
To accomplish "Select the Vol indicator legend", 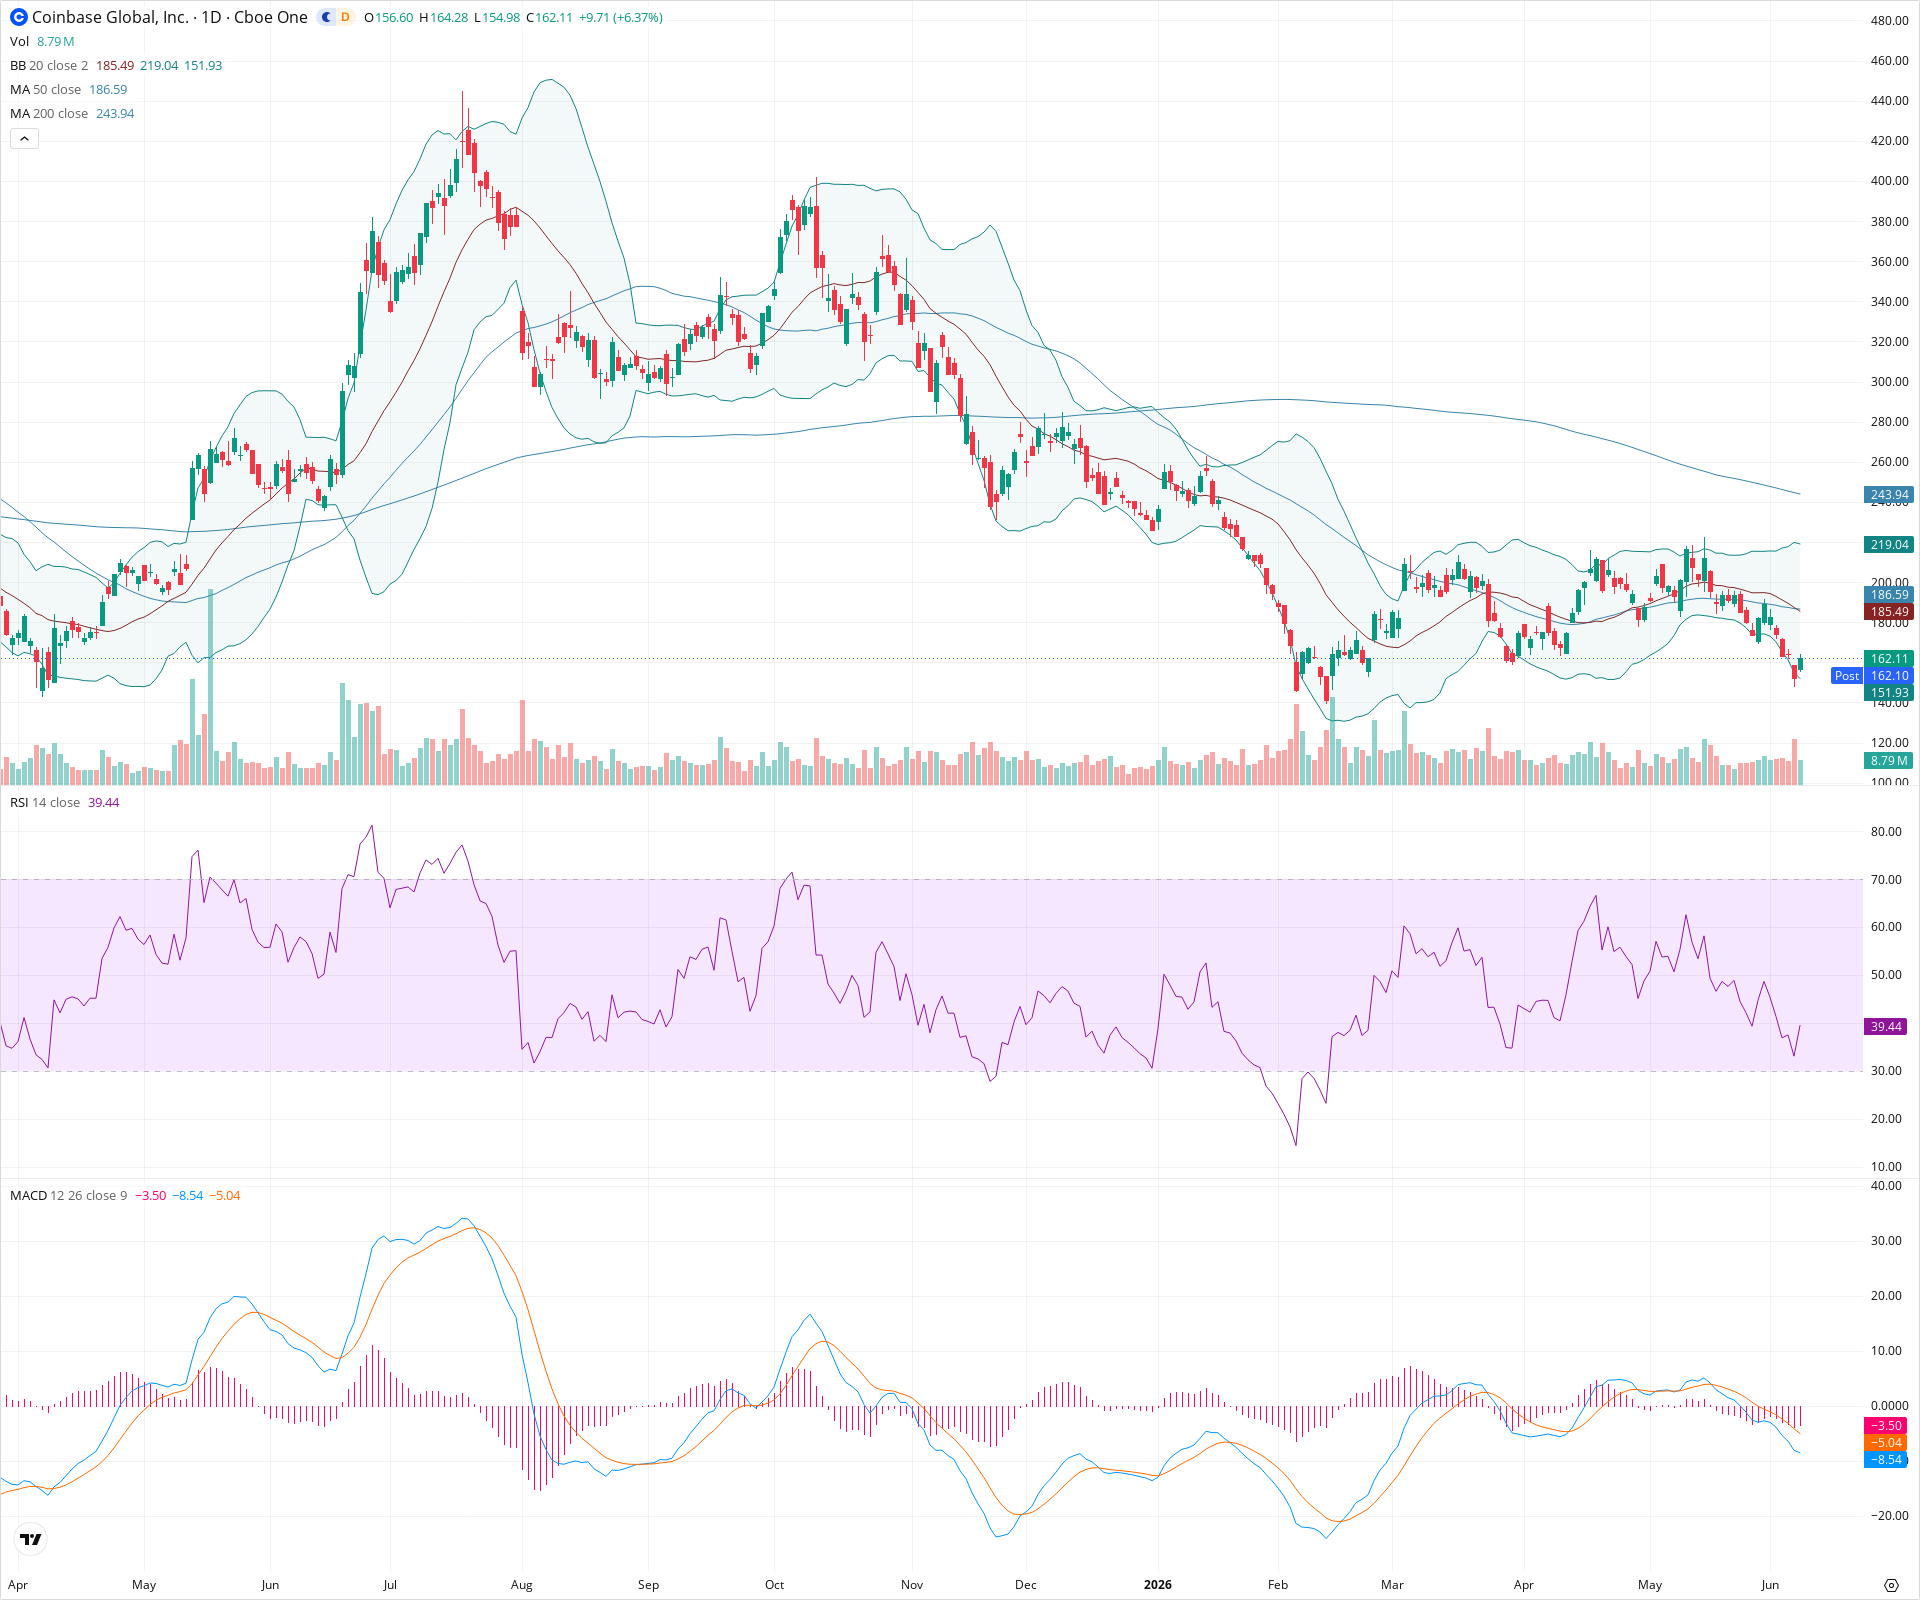I will point(19,41).
